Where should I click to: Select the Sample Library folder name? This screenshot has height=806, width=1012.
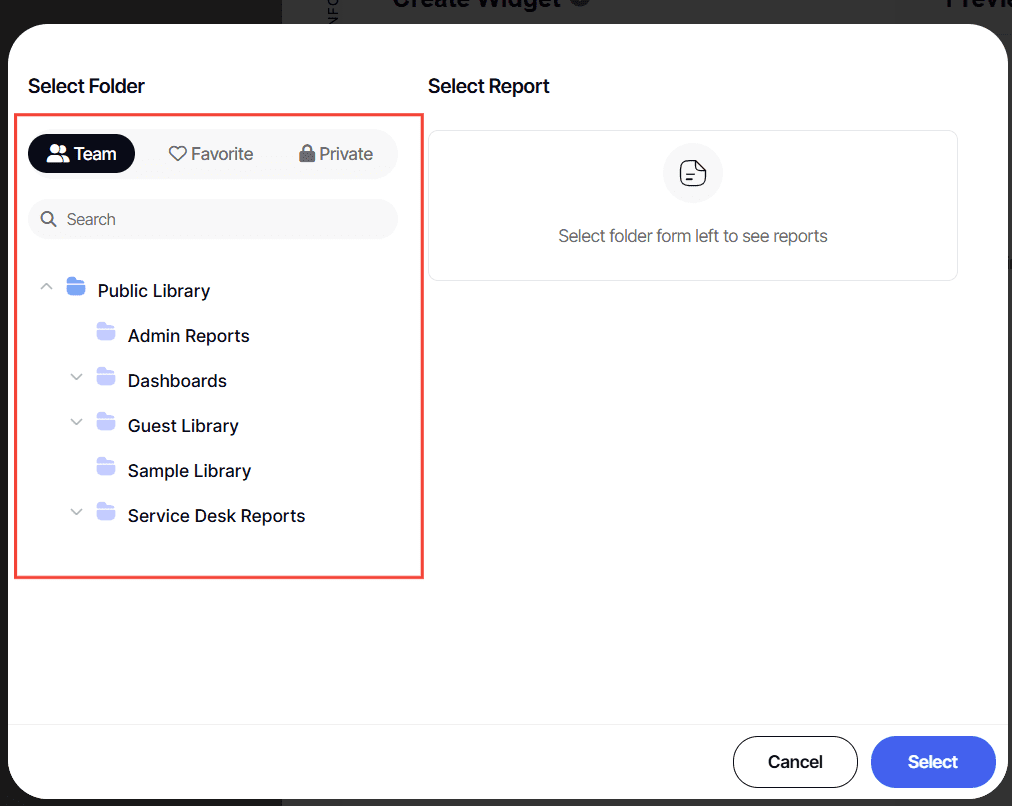click(x=189, y=471)
